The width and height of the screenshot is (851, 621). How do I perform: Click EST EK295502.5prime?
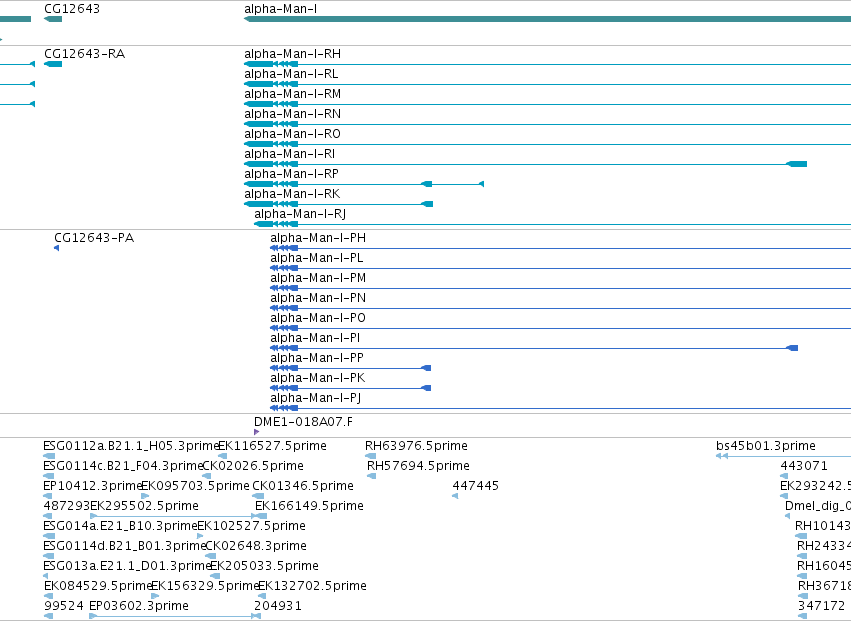[x=144, y=506]
